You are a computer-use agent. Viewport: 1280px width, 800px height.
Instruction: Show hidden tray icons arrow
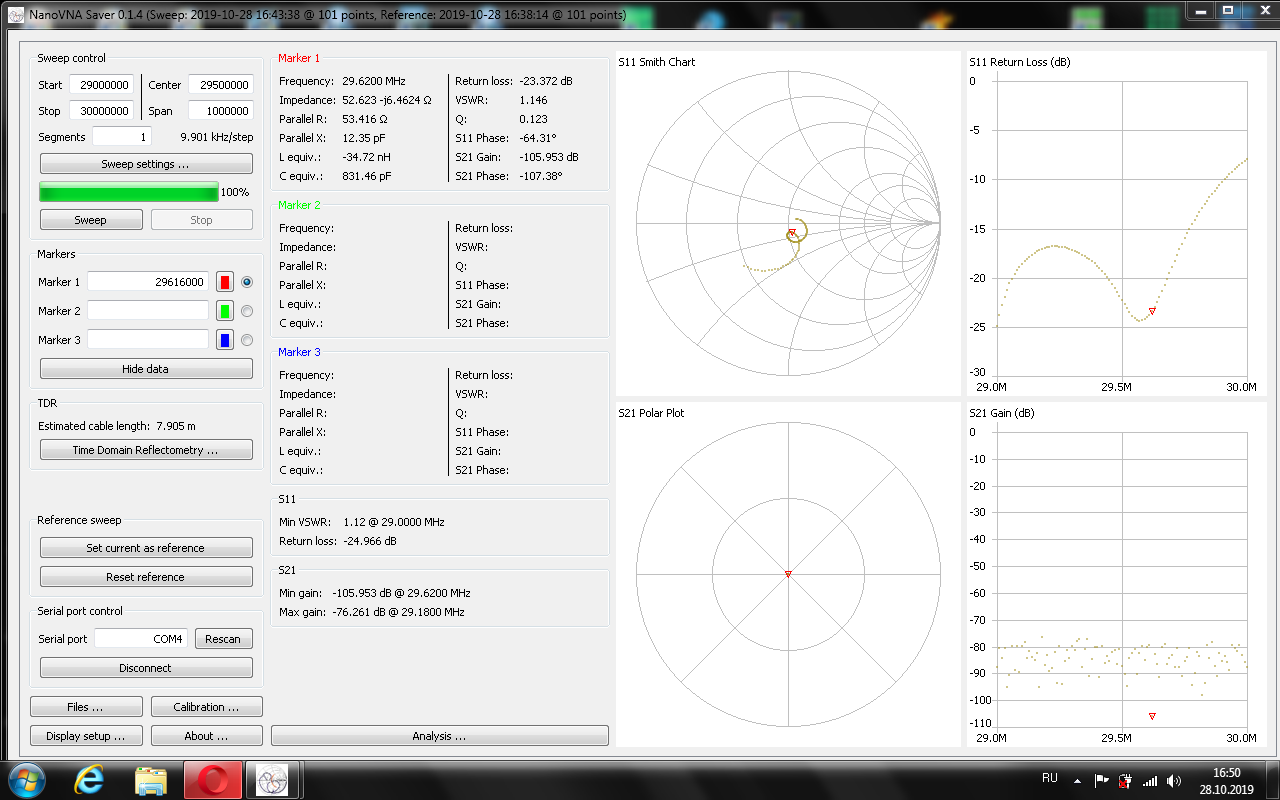pos(1077,780)
